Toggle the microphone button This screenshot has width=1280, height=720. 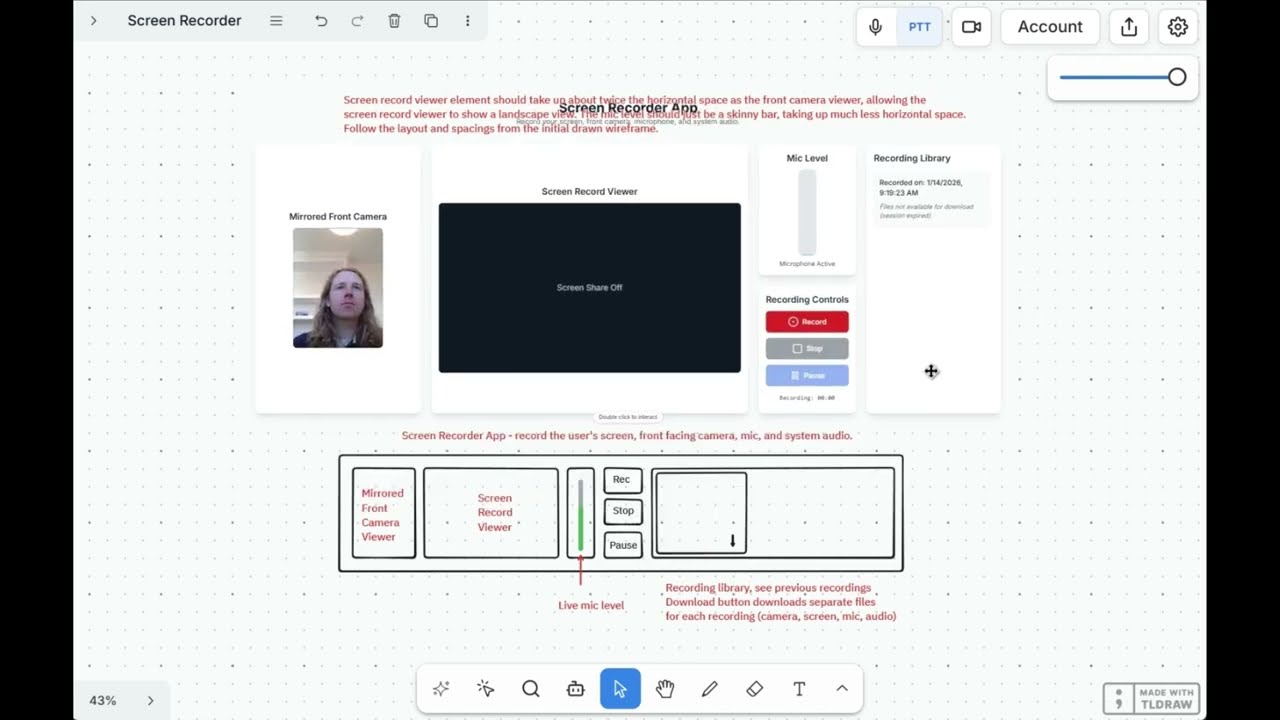point(876,27)
